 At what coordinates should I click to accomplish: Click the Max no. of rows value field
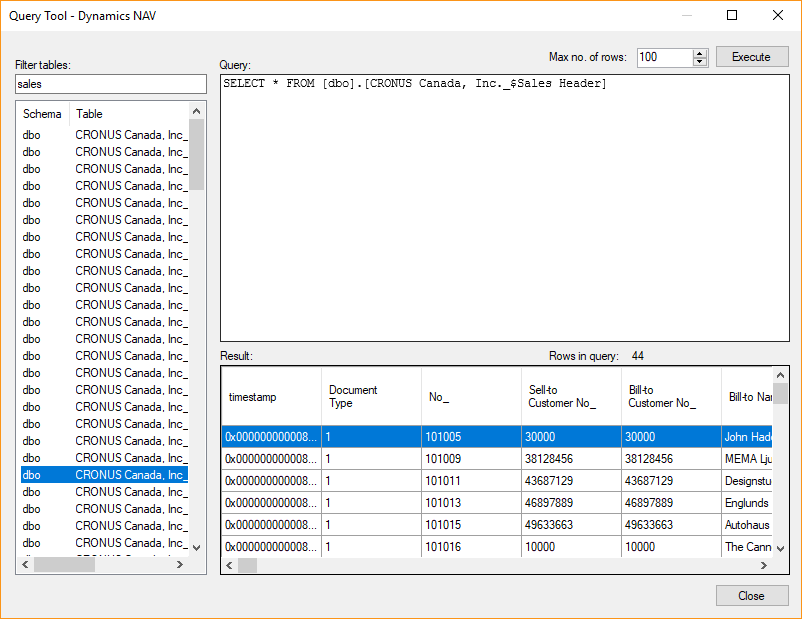[665, 57]
